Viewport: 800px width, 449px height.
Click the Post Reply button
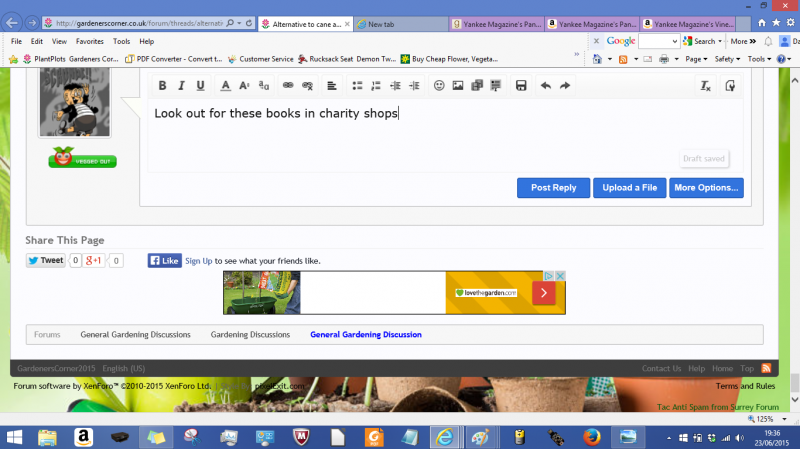pos(553,187)
